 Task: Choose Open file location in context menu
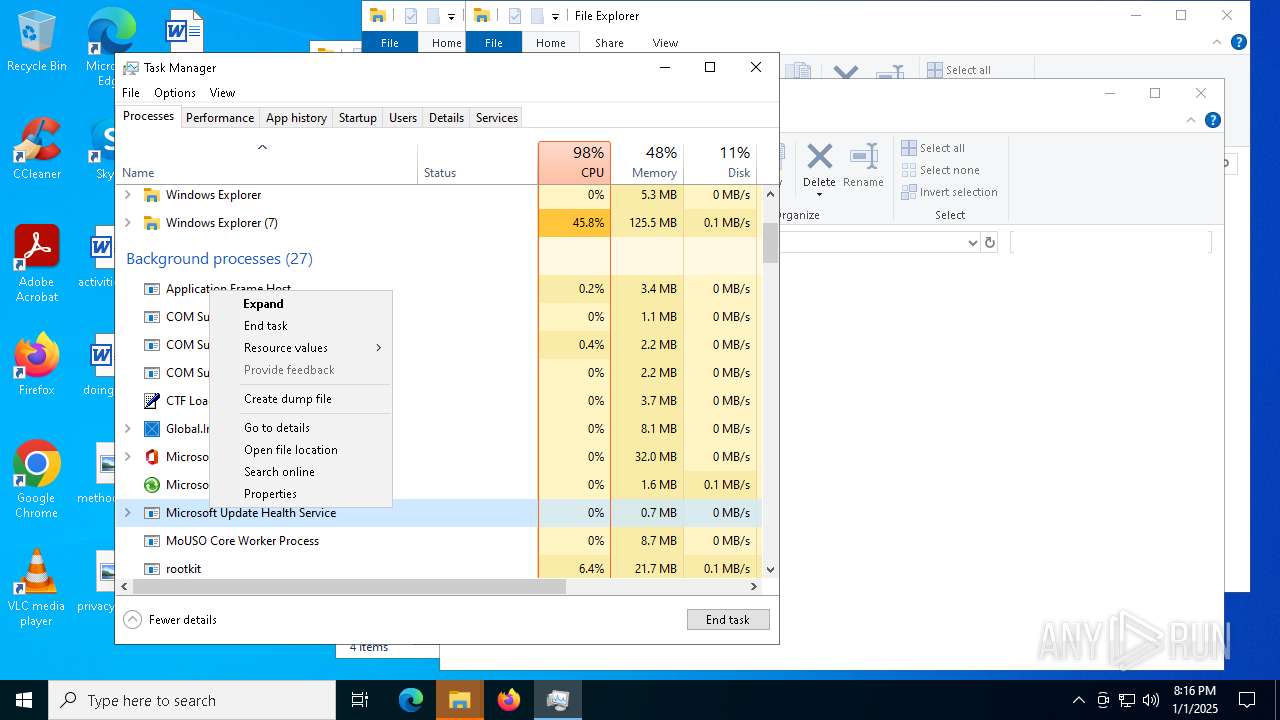[x=301, y=450]
